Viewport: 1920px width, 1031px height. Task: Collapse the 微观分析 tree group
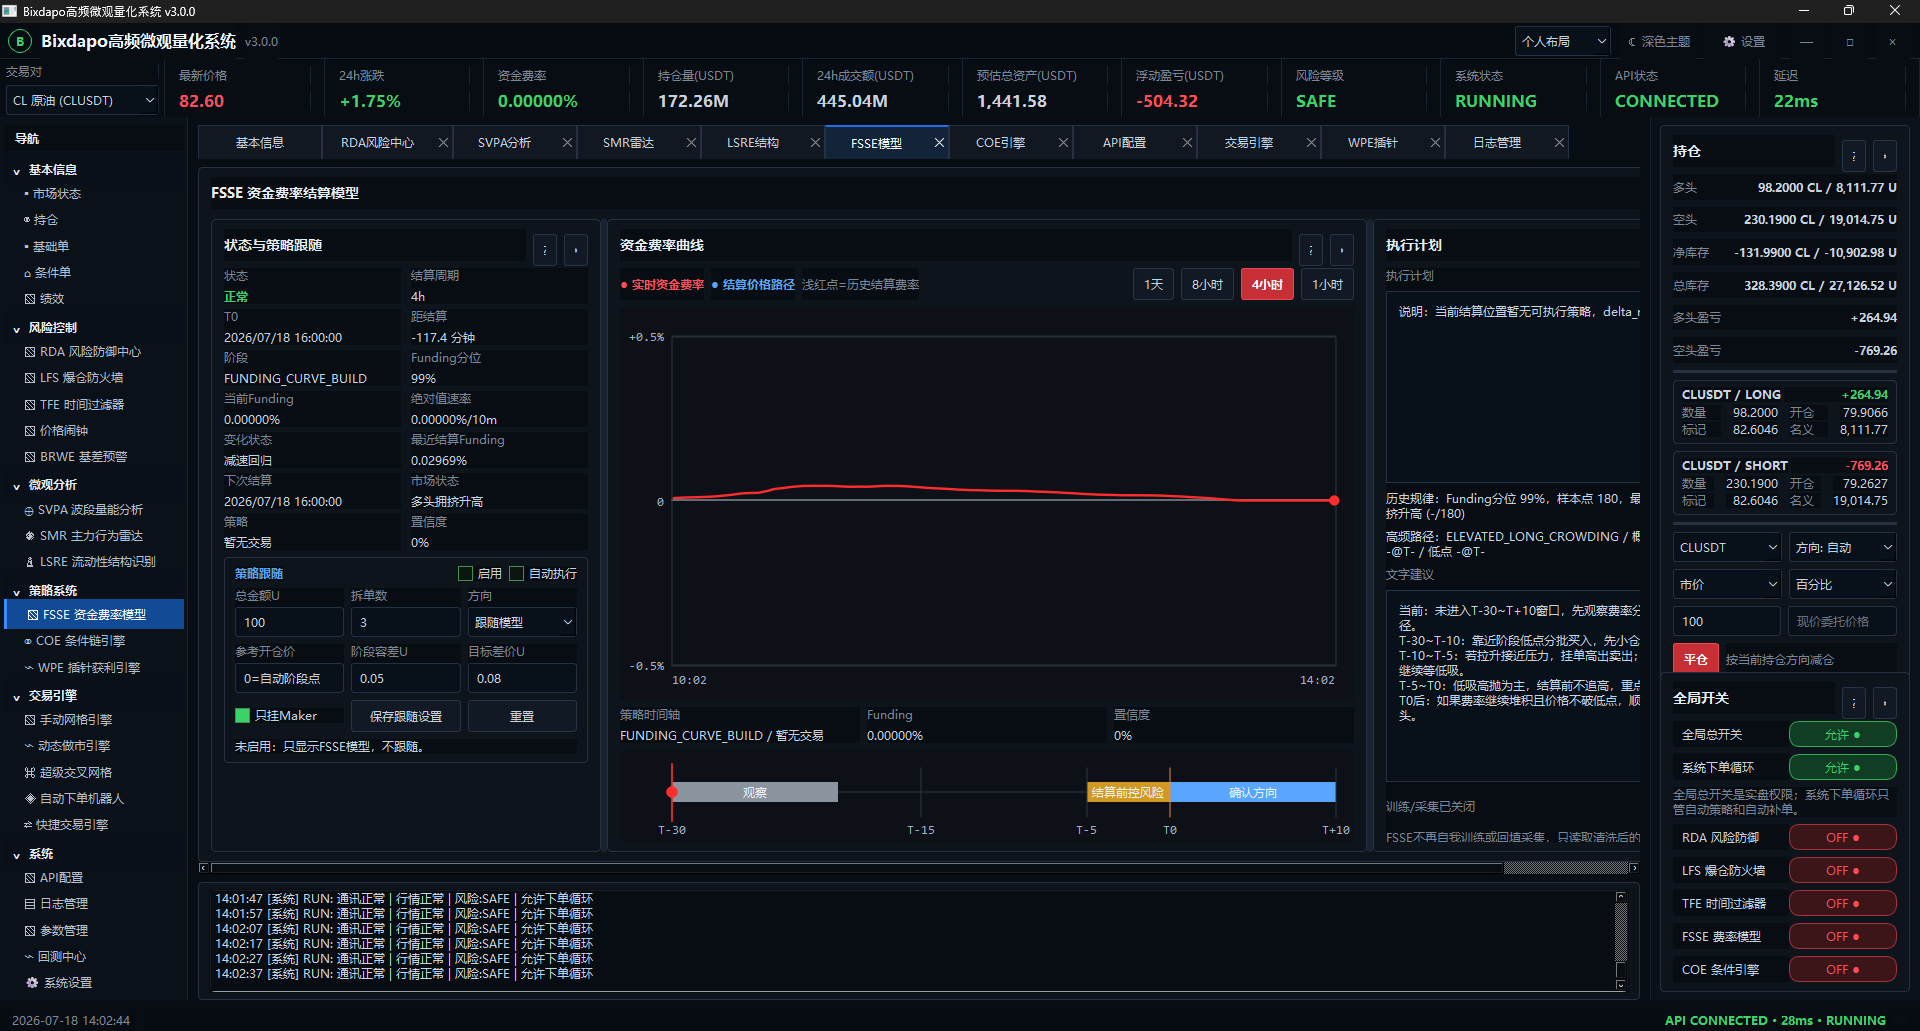point(17,486)
